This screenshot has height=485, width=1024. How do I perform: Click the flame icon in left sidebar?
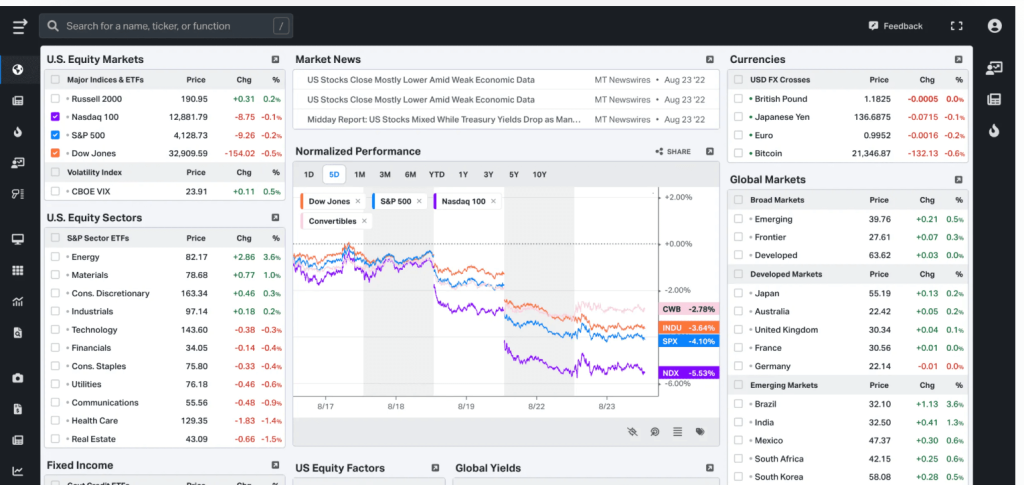[18, 132]
